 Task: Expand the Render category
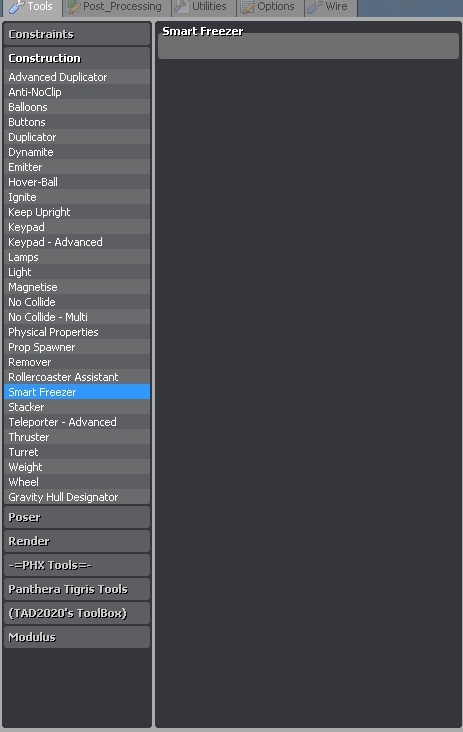click(77, 541)
